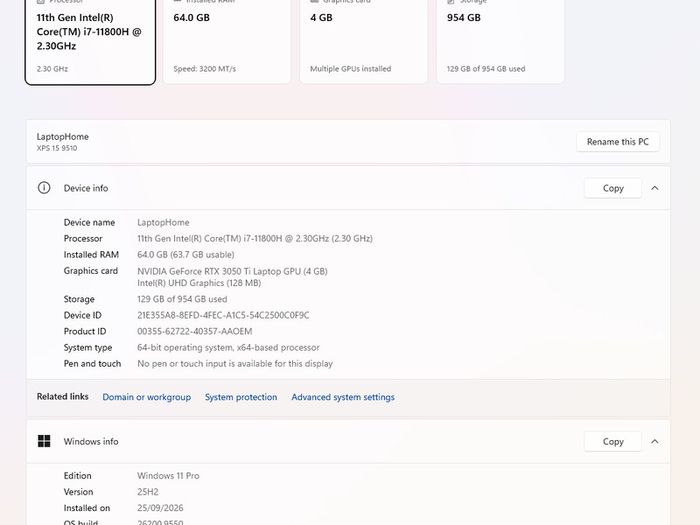700x525 pixels.
Task: Click the Installed on date 25/09/2026
Action: coord(160,508)
